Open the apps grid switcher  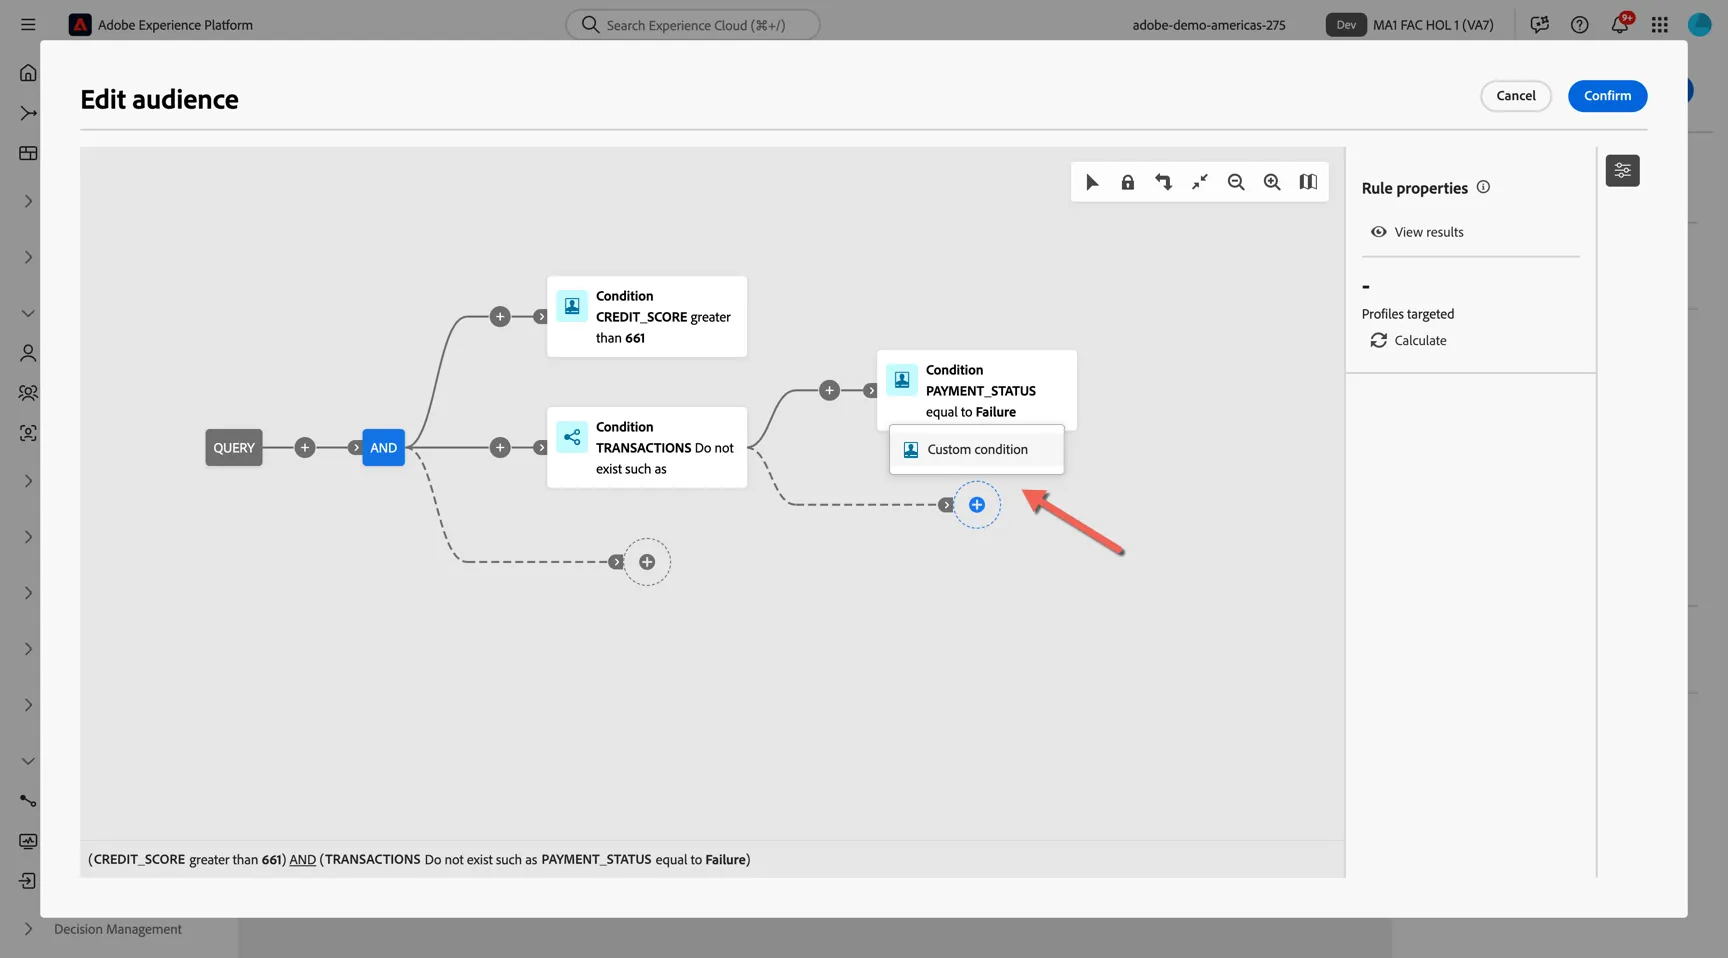tap(1659, 25)
